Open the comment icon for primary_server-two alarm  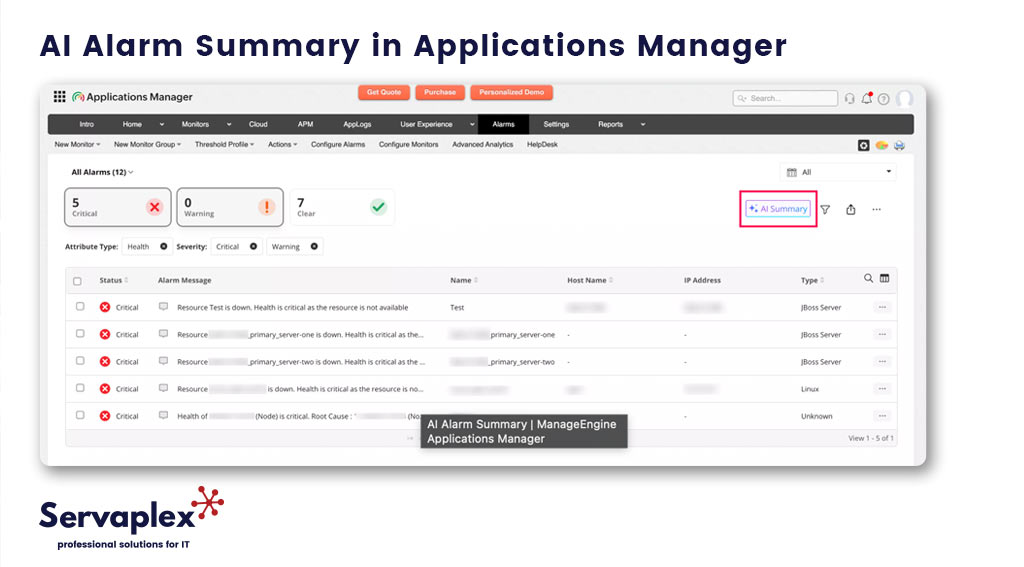[163, 361]
